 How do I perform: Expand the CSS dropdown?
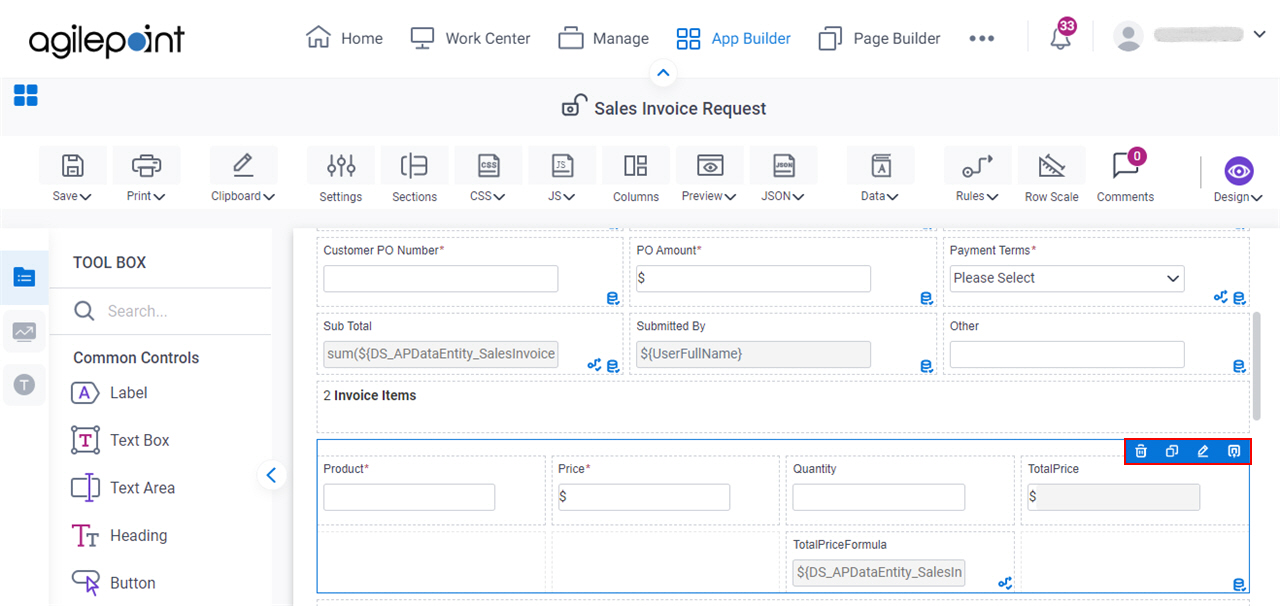tap(488, 176)
